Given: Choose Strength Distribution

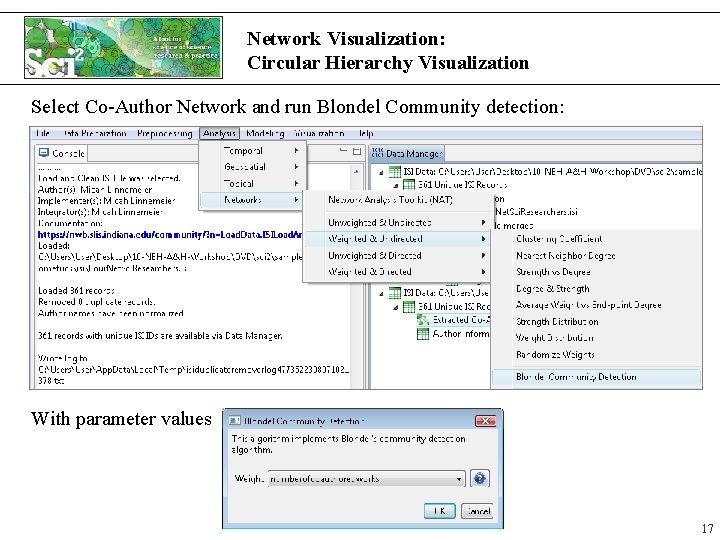Looking at the screenshot, I should point(557,321).
